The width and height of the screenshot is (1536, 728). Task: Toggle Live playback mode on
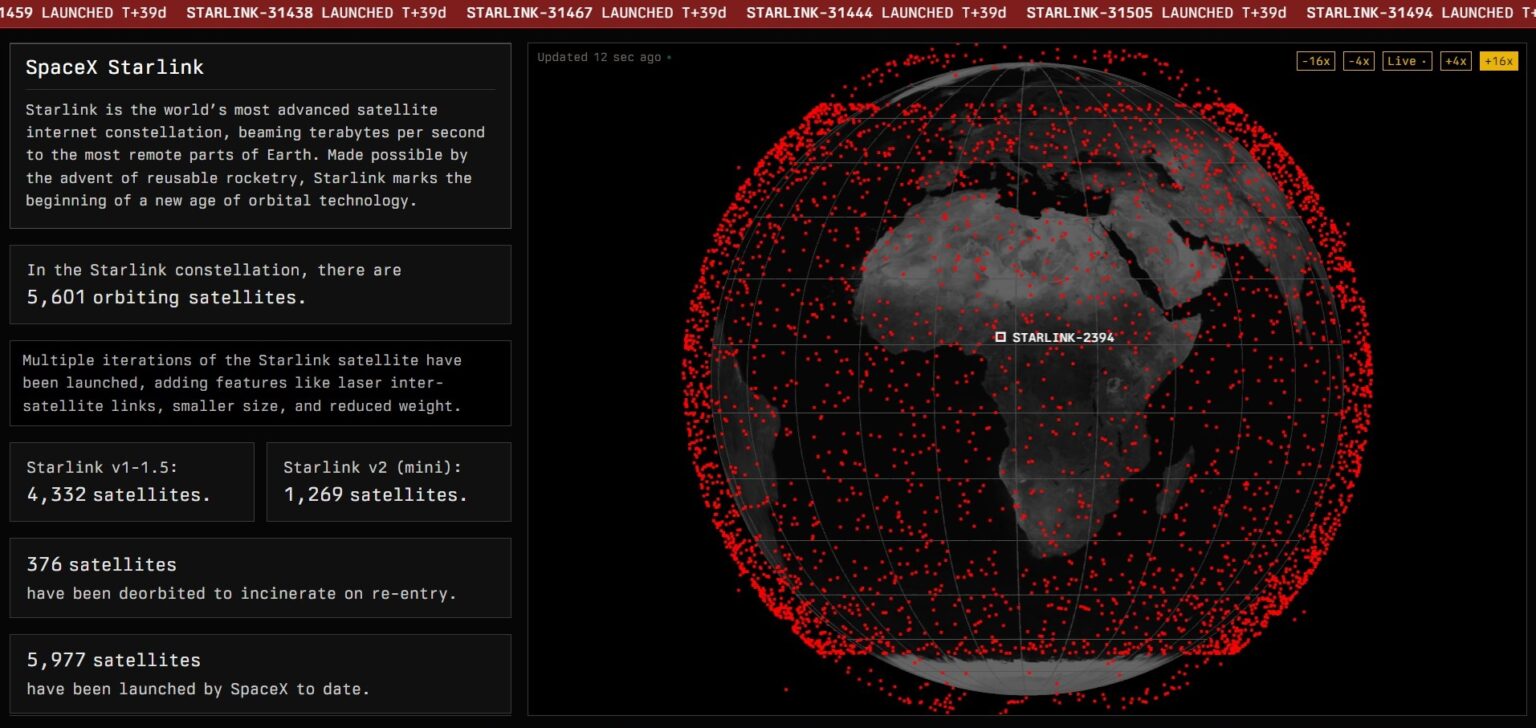tap(1402, 60)
